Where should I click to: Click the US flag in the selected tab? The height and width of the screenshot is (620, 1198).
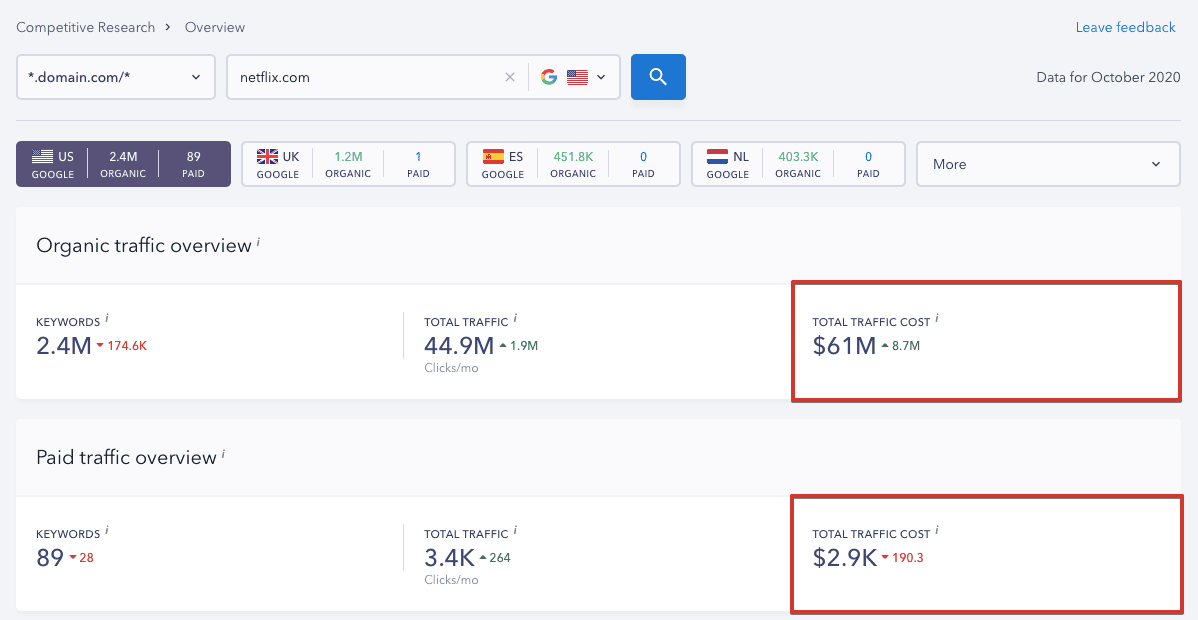42,157
